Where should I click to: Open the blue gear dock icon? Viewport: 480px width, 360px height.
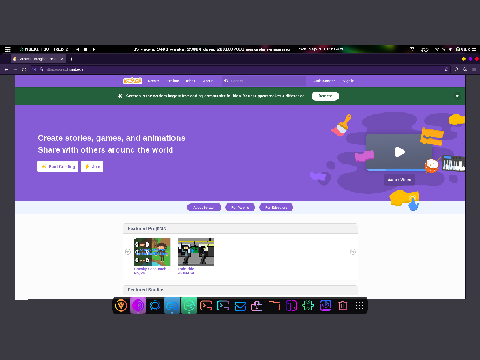[x=155, y=306]
